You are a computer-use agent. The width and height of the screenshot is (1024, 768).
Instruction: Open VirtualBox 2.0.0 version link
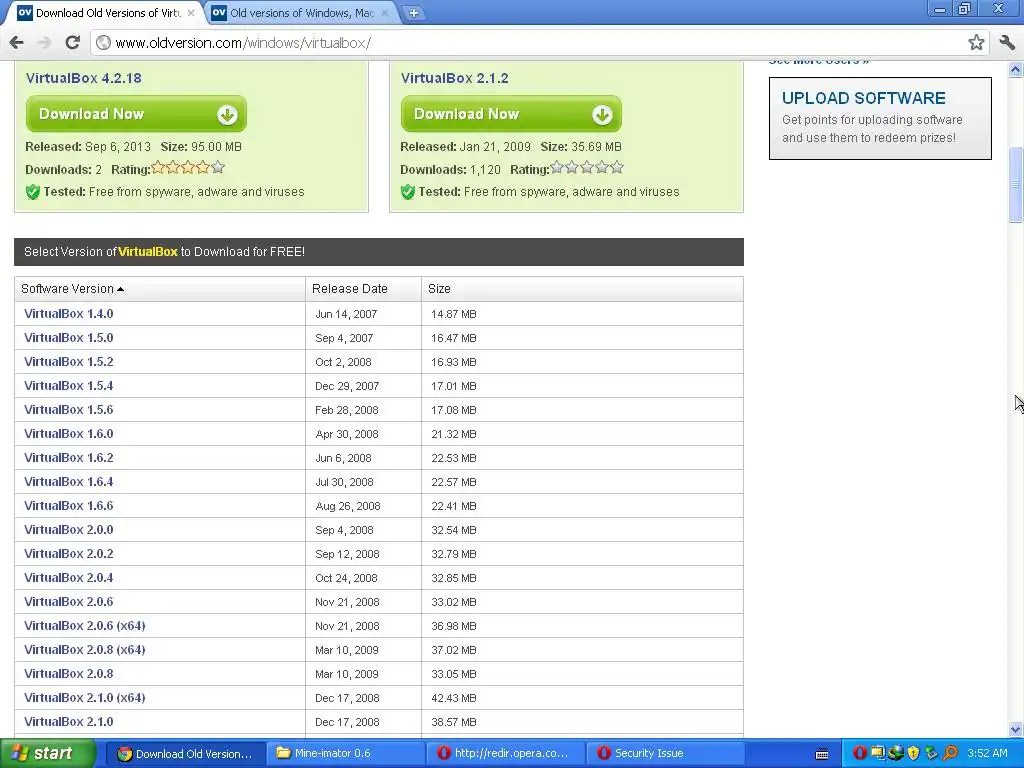(x=69, y=530)
